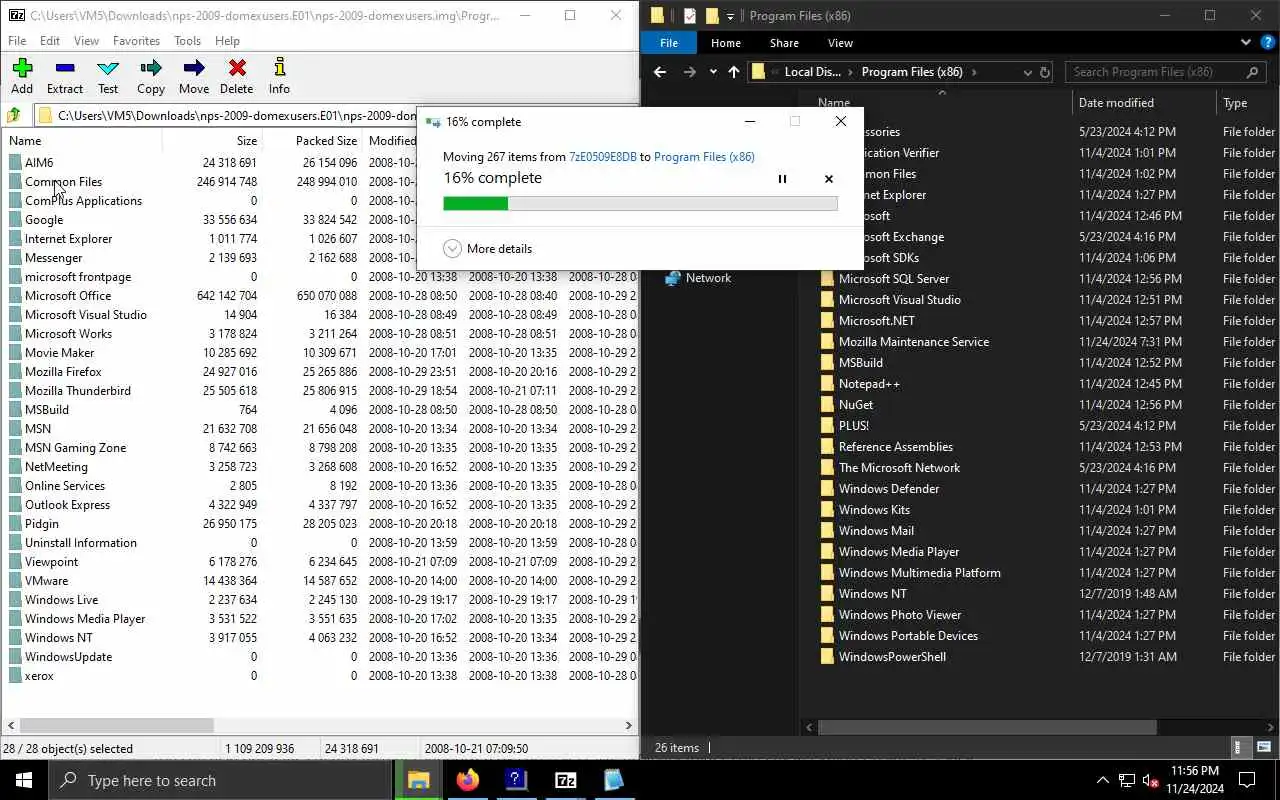Go up to parent folder in Explorer
Image resolution: width=1280 pixels, height=800 pixels.
click(734, 72)
